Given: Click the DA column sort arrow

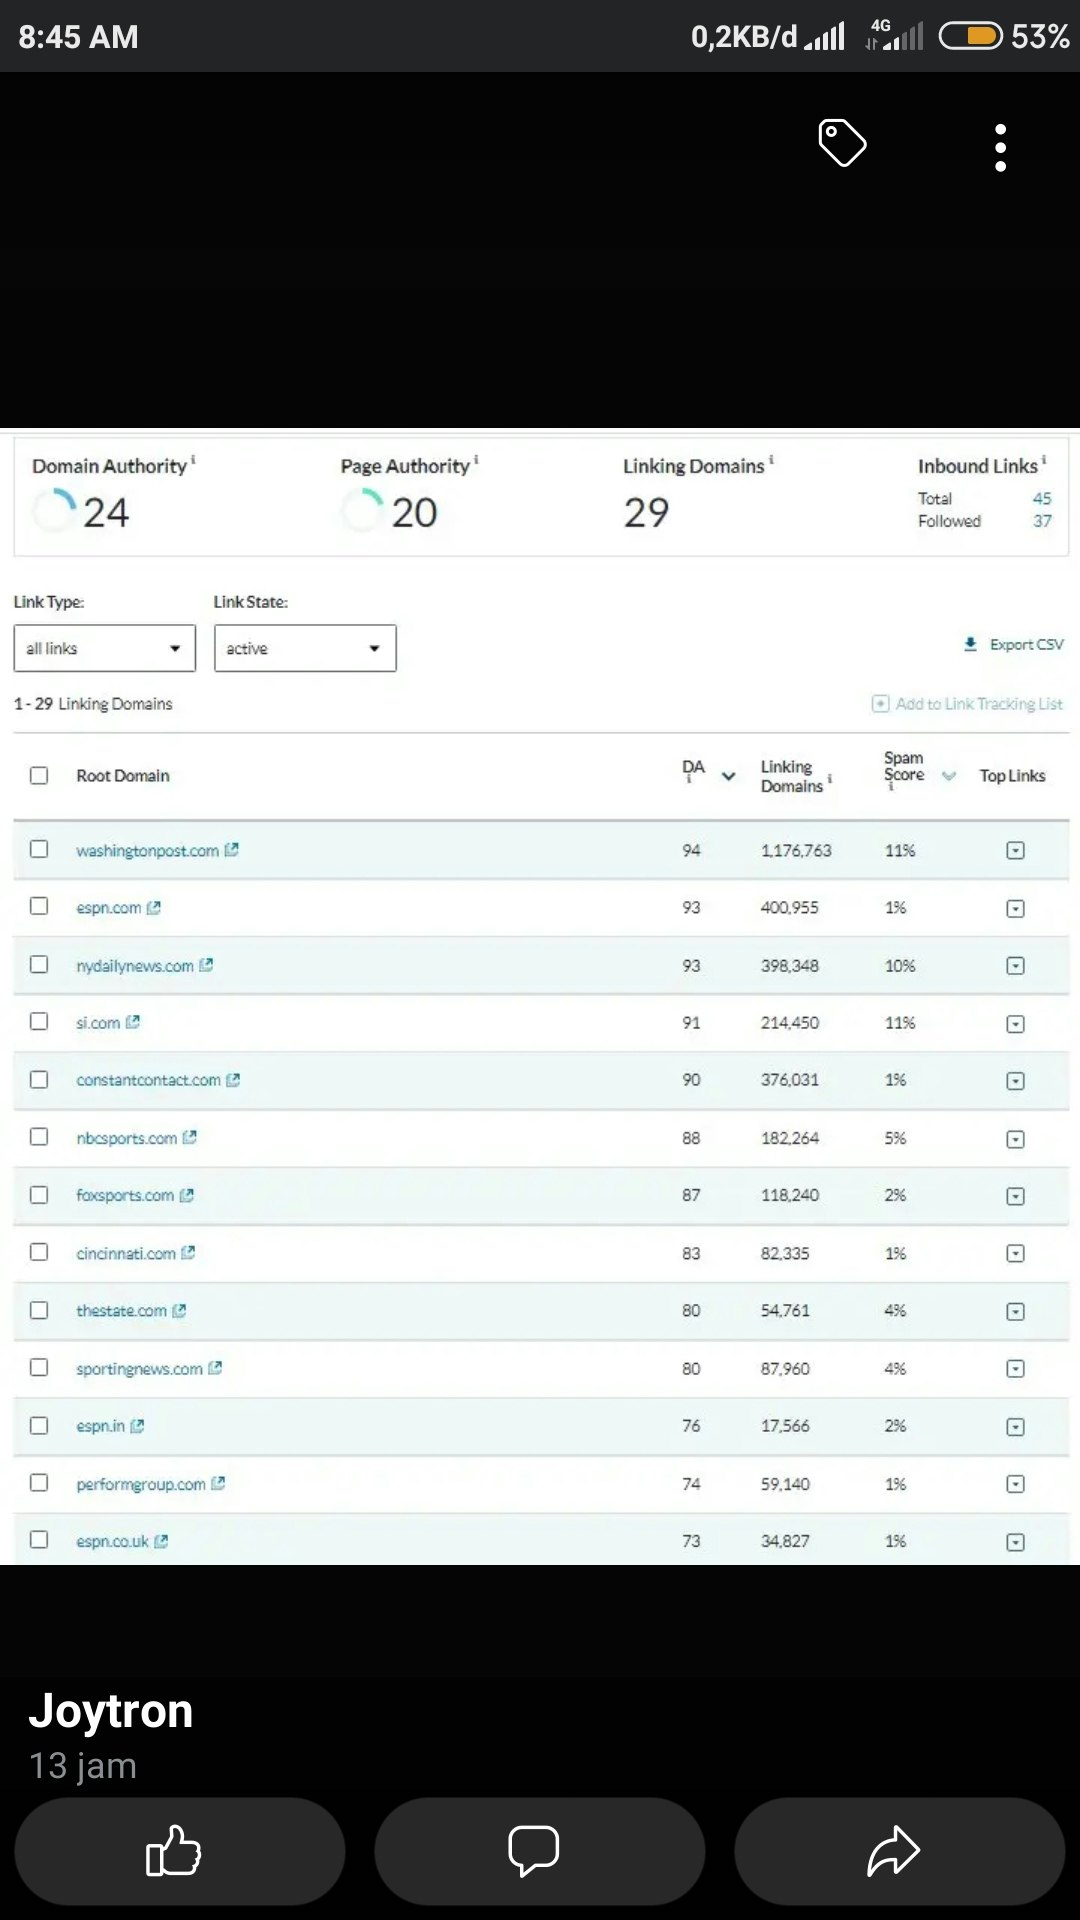Looking at the screenshot, I should tap(729, 776).
